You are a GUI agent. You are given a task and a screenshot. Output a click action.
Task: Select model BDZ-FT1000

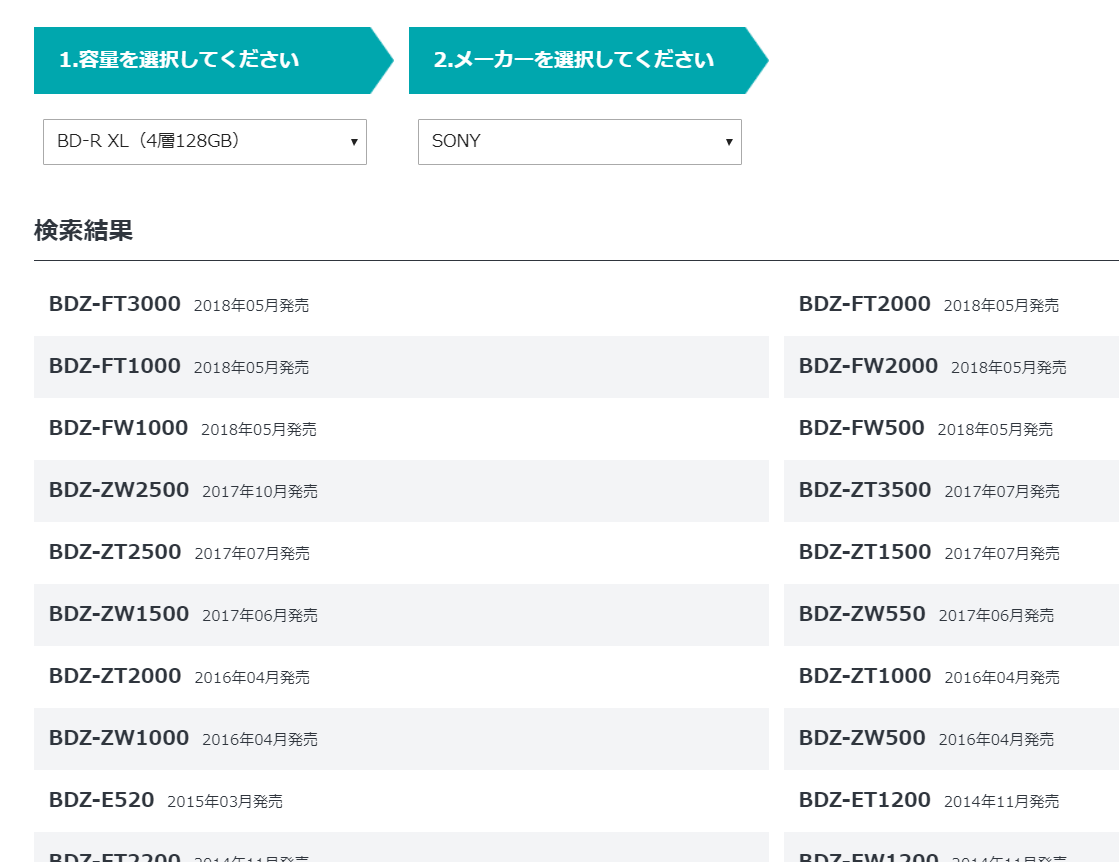(x=115, y=366)
